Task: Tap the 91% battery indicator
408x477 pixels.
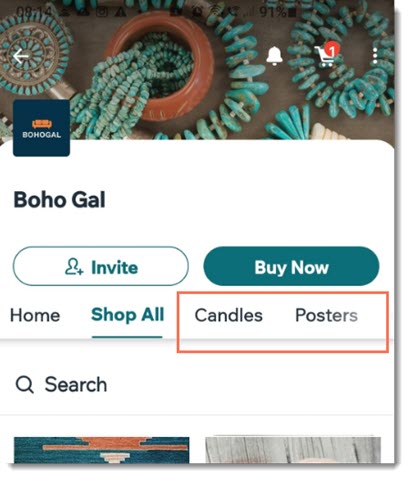Action: point(278,13)
